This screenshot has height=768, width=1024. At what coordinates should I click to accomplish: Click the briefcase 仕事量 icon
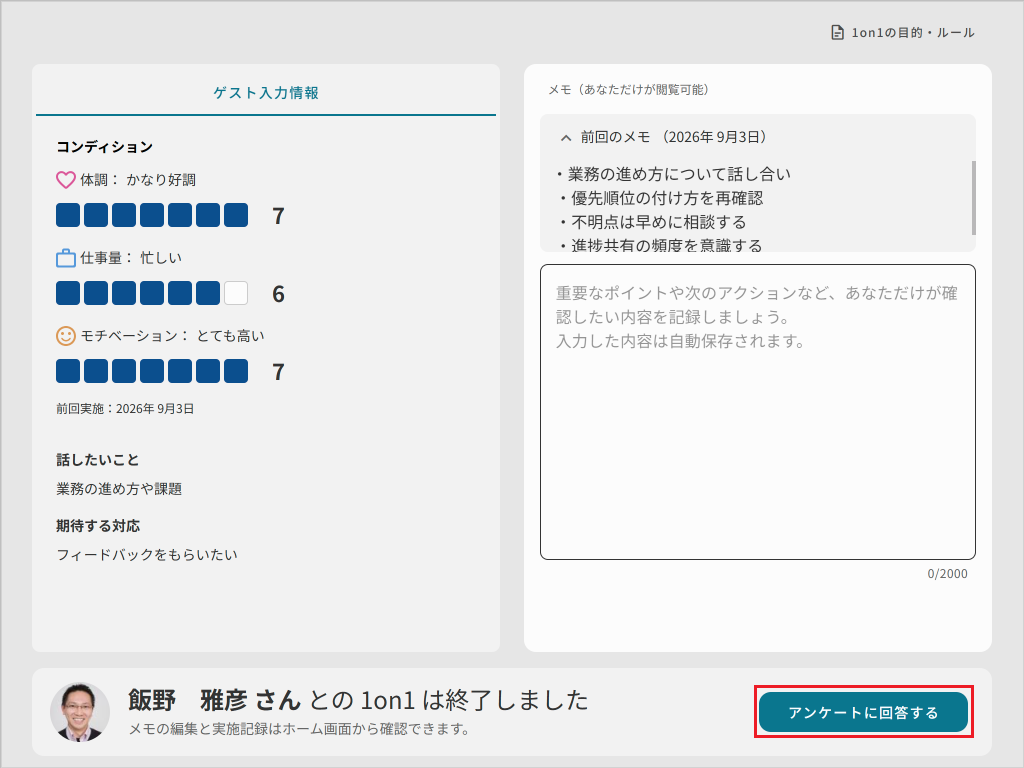(x=66, y=258)
